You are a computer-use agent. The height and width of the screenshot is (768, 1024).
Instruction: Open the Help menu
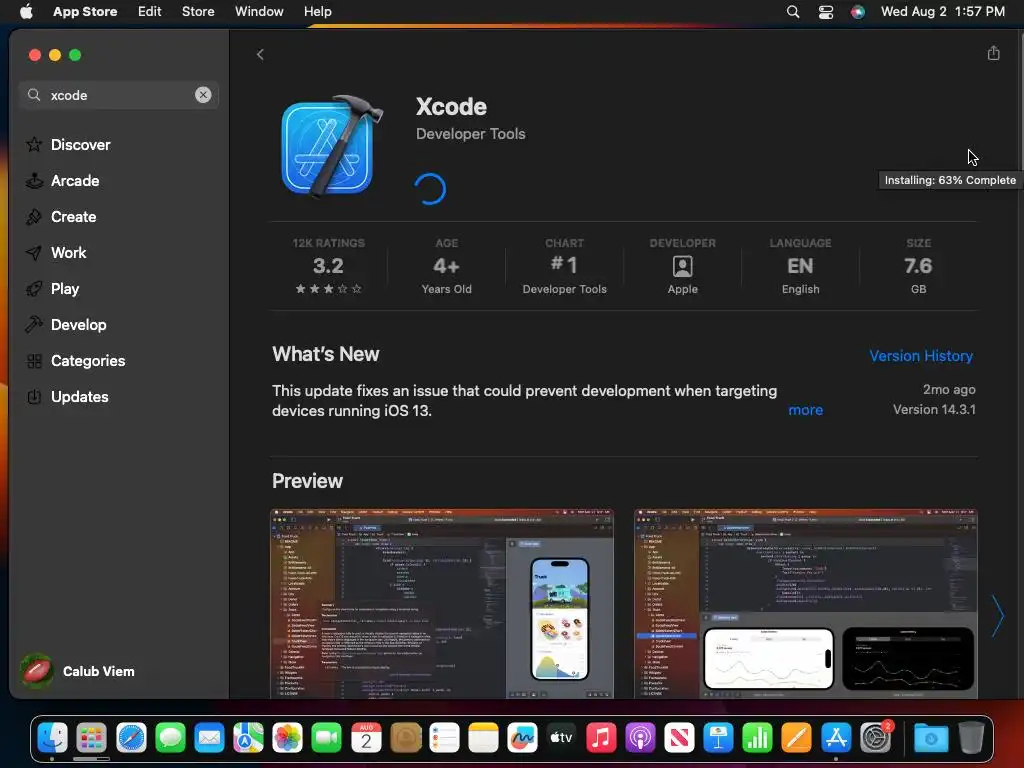[x=317, y=11]
